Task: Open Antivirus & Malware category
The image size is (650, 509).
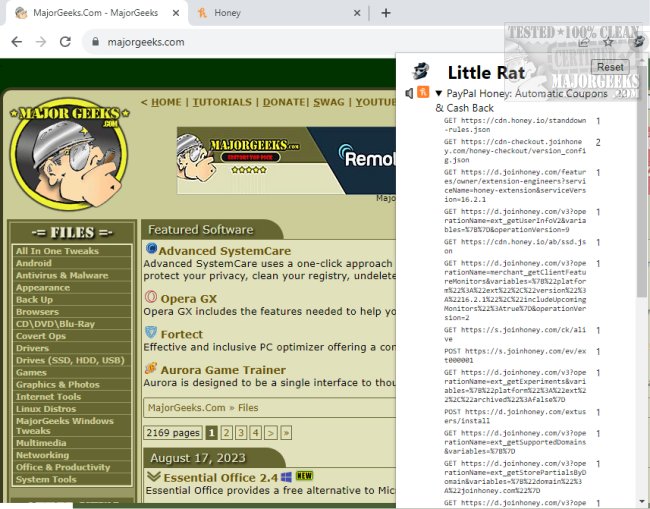Action: (x=62, y=275)
